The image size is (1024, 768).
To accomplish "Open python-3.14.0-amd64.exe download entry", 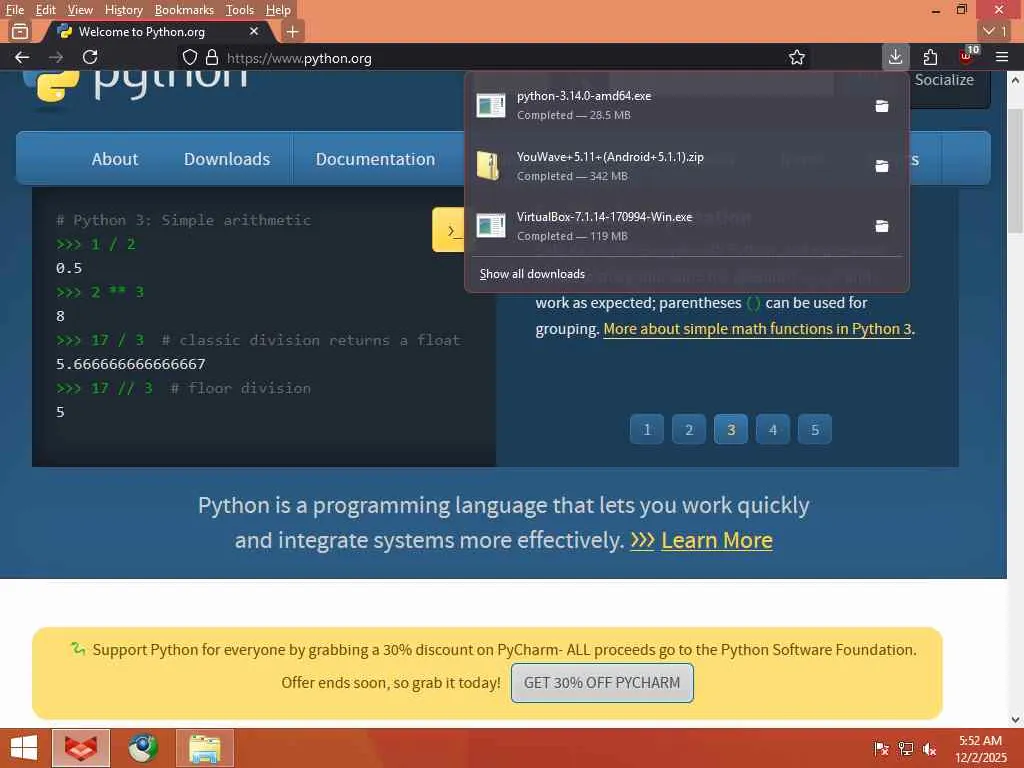I will coord(666,105).
